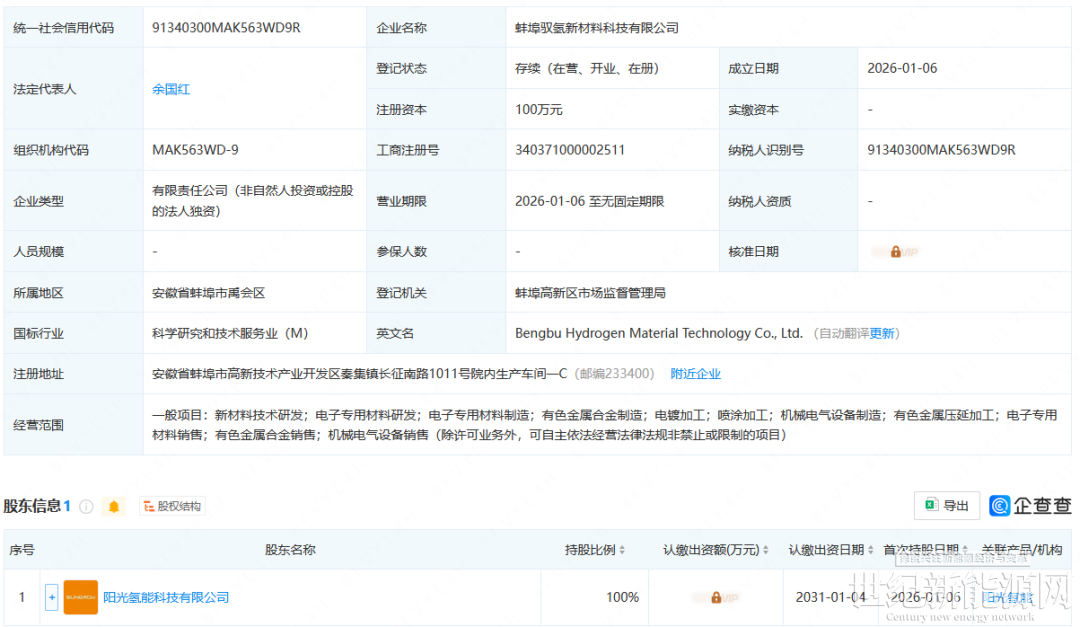
Task: Click lock icon in 核准日期 field
Action: click(895, 252)
